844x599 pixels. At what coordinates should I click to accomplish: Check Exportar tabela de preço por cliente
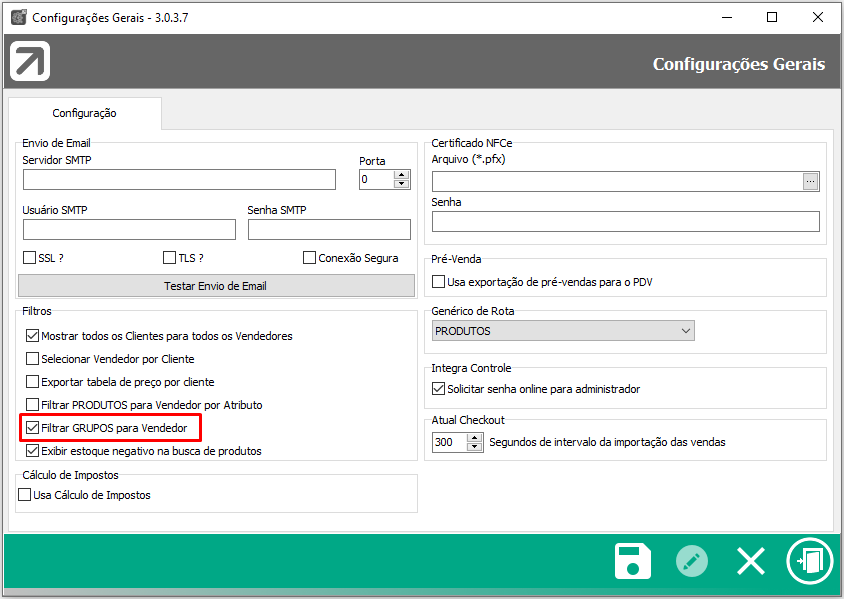[32, 382]
